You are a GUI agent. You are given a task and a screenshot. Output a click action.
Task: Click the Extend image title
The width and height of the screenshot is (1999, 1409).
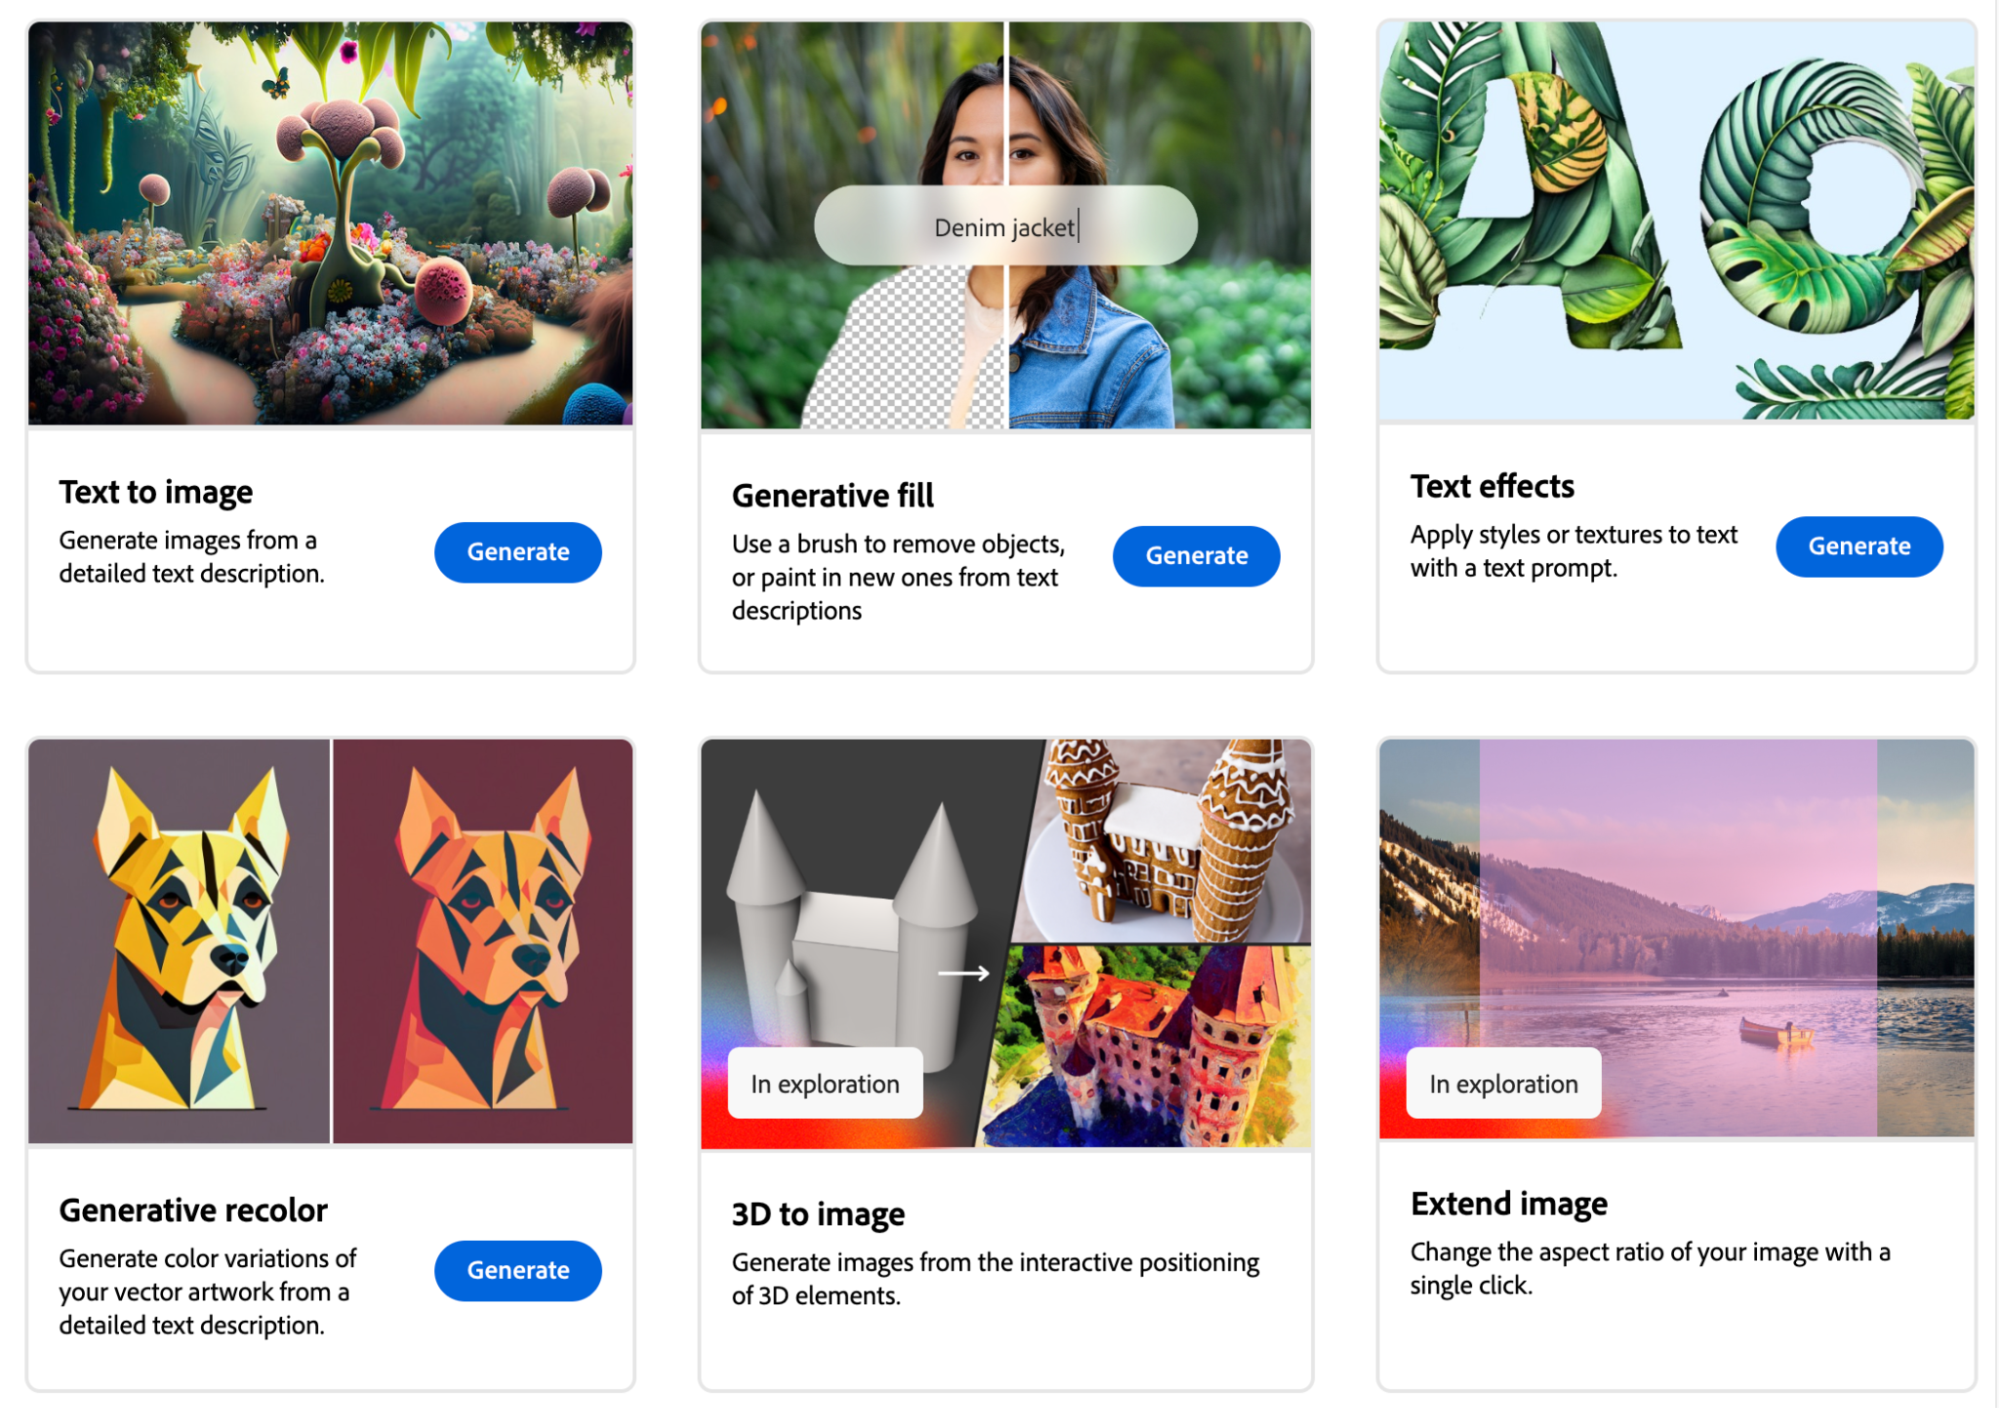[1509, 1204]
